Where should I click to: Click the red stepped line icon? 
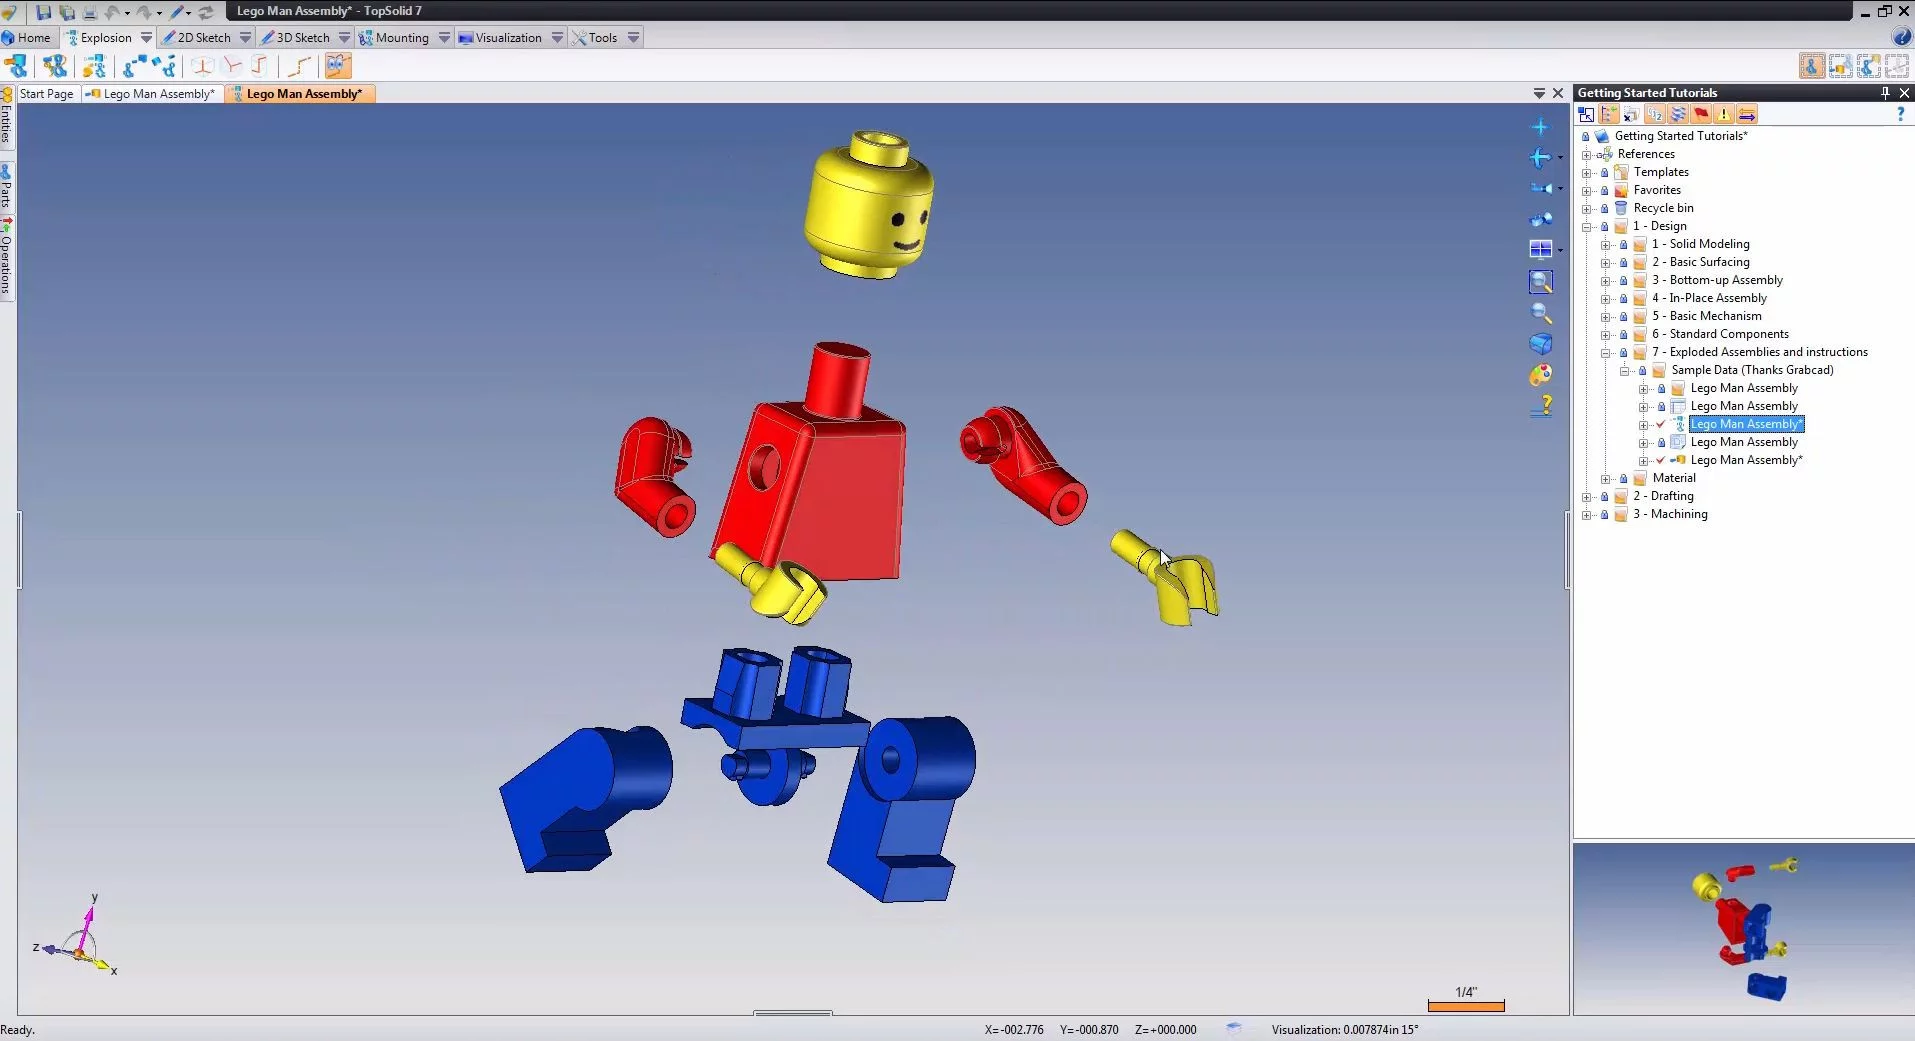(x=260, y=66)
